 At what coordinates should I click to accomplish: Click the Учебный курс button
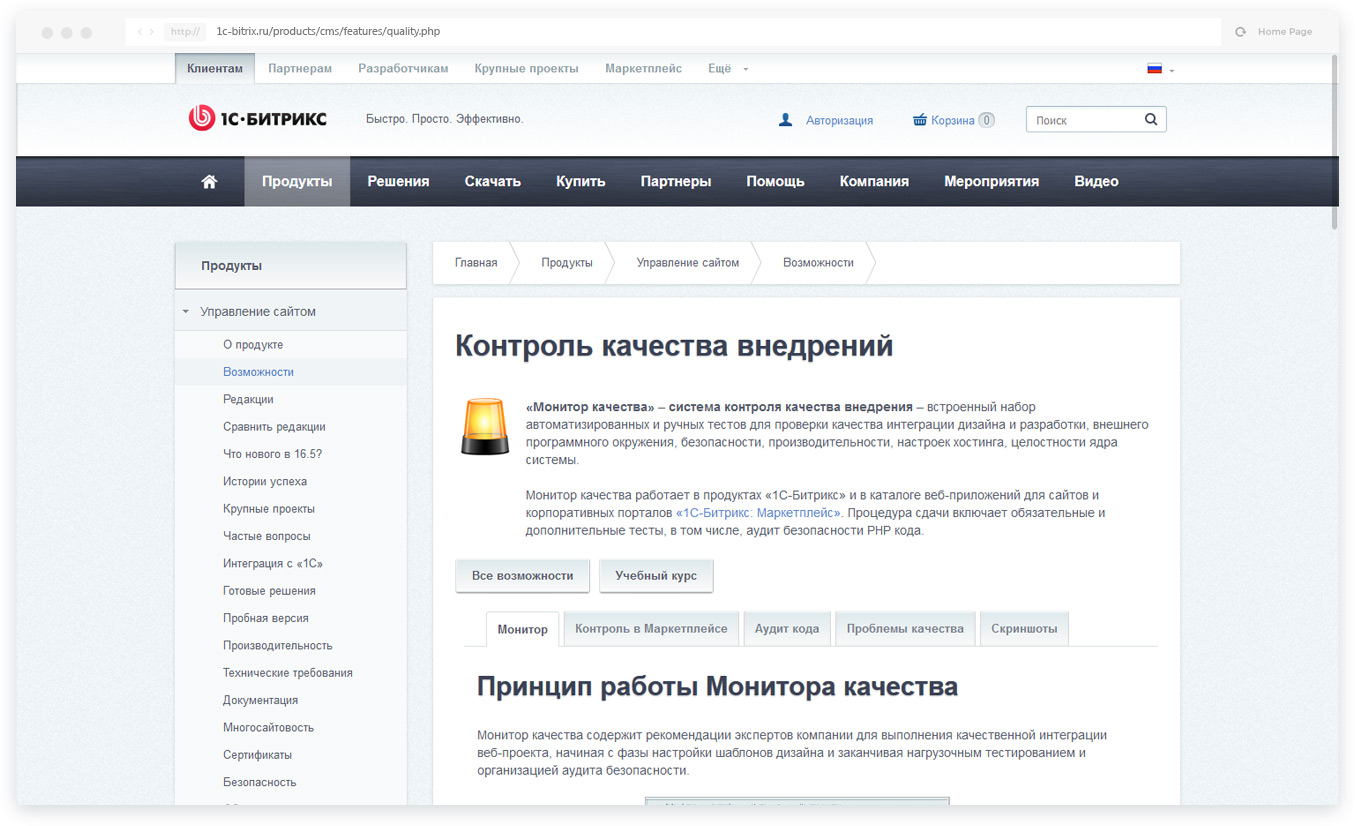656,575
